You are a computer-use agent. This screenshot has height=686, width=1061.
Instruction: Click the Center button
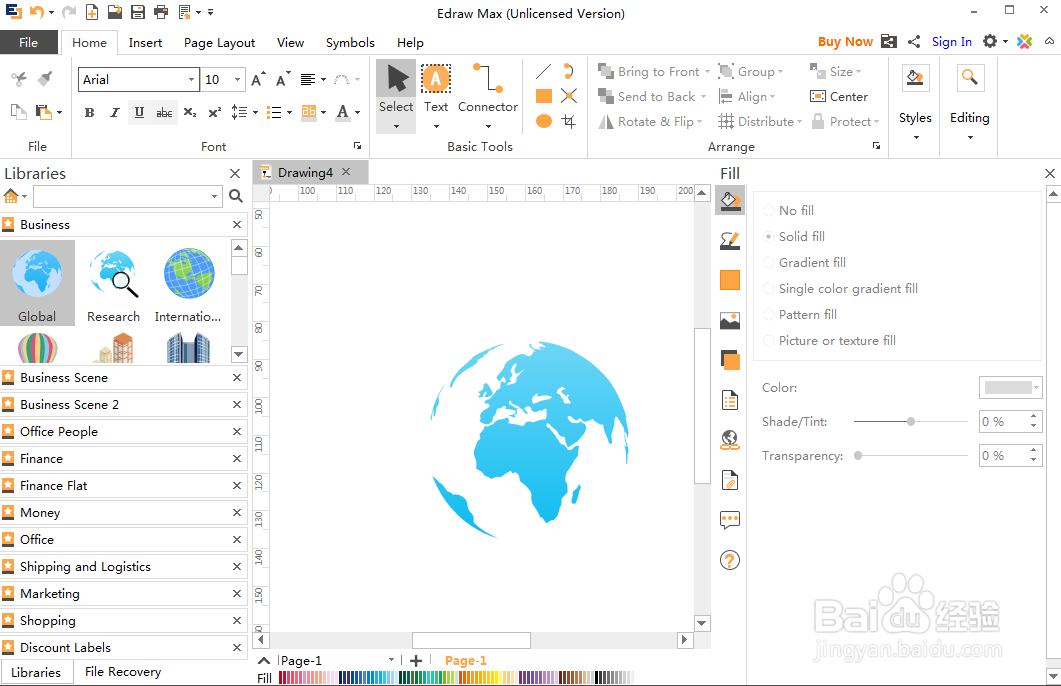coord(839,97)
